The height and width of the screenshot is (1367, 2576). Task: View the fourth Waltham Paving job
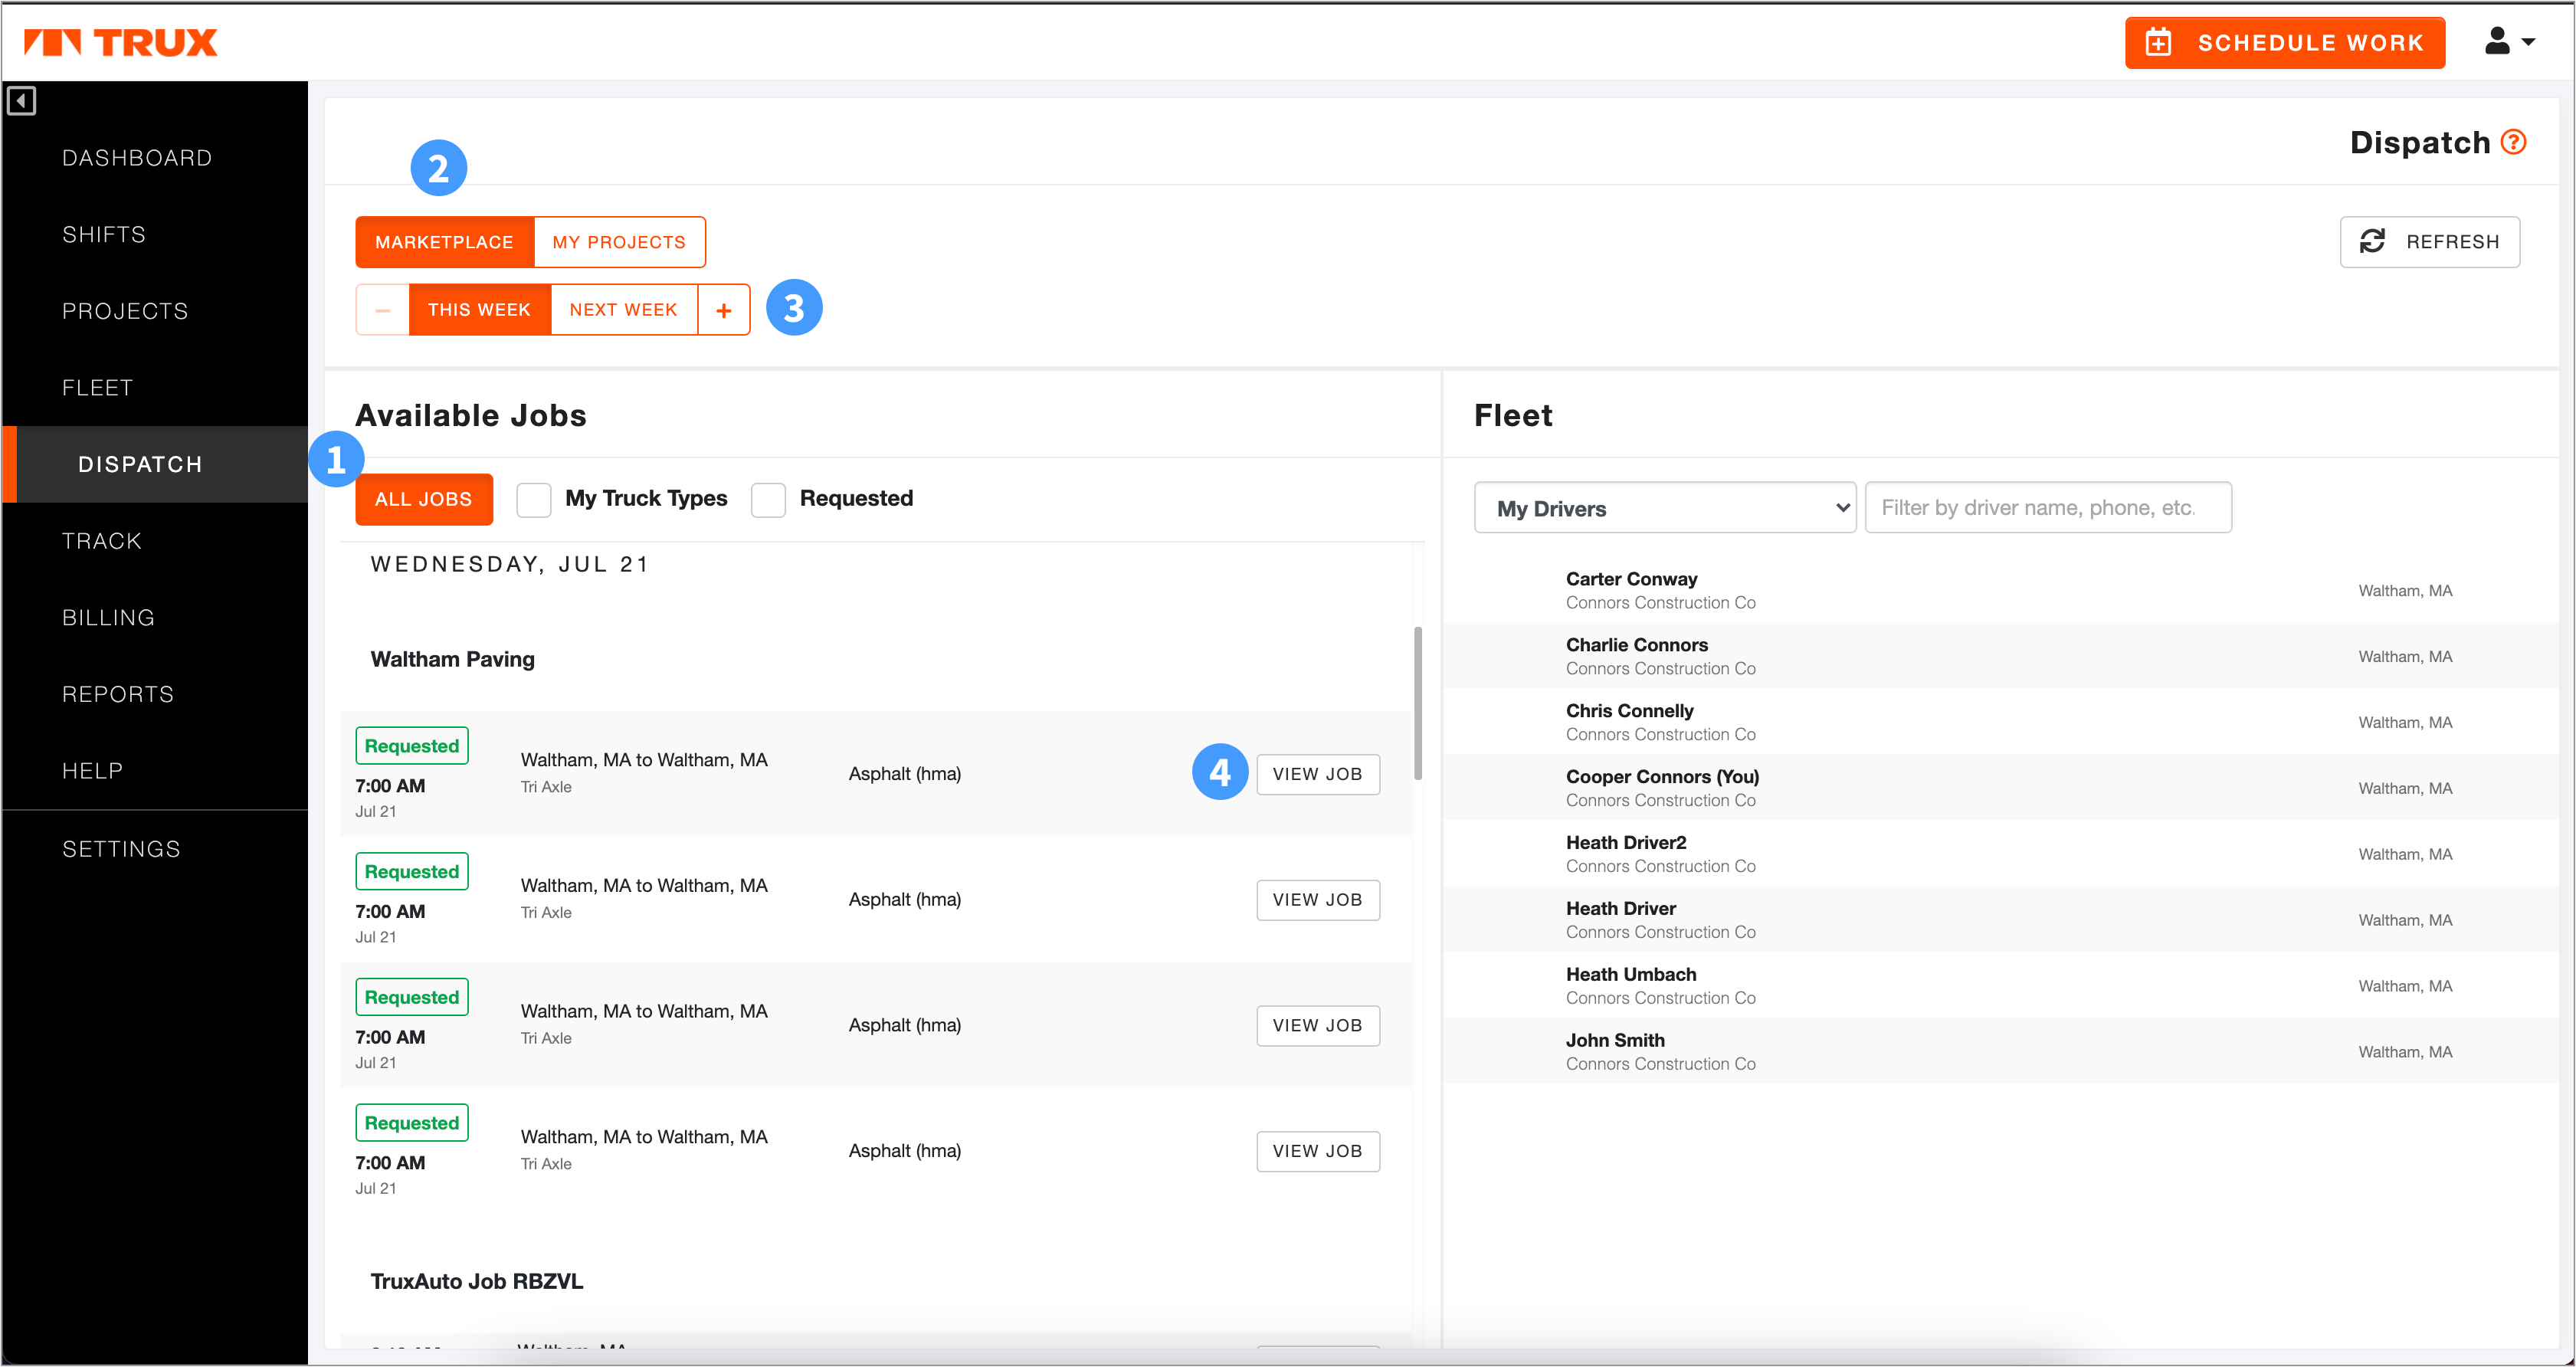coord(1318,1151)
